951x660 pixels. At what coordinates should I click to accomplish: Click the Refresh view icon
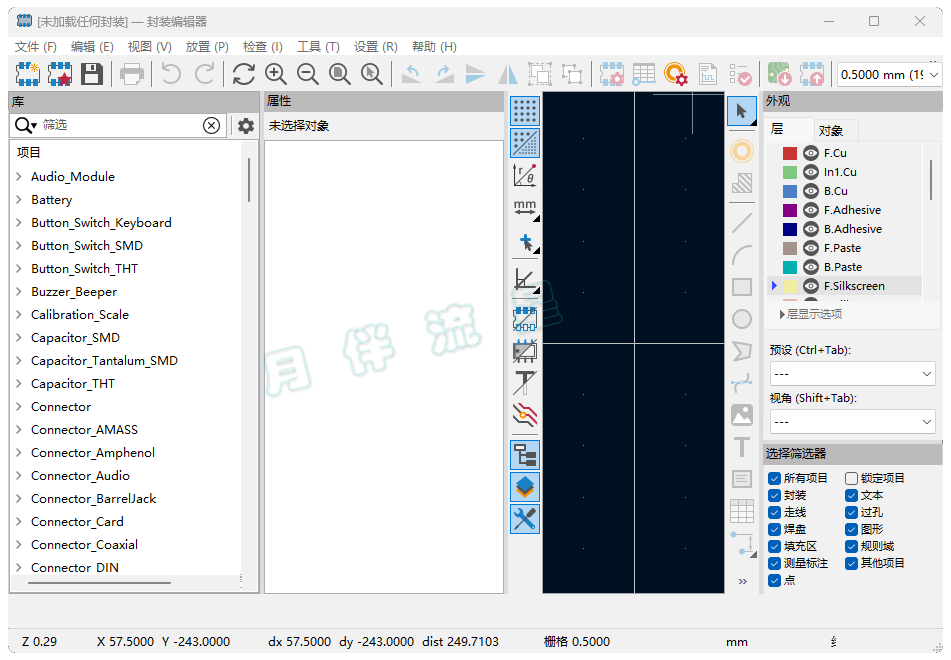[x=243, y=74]
